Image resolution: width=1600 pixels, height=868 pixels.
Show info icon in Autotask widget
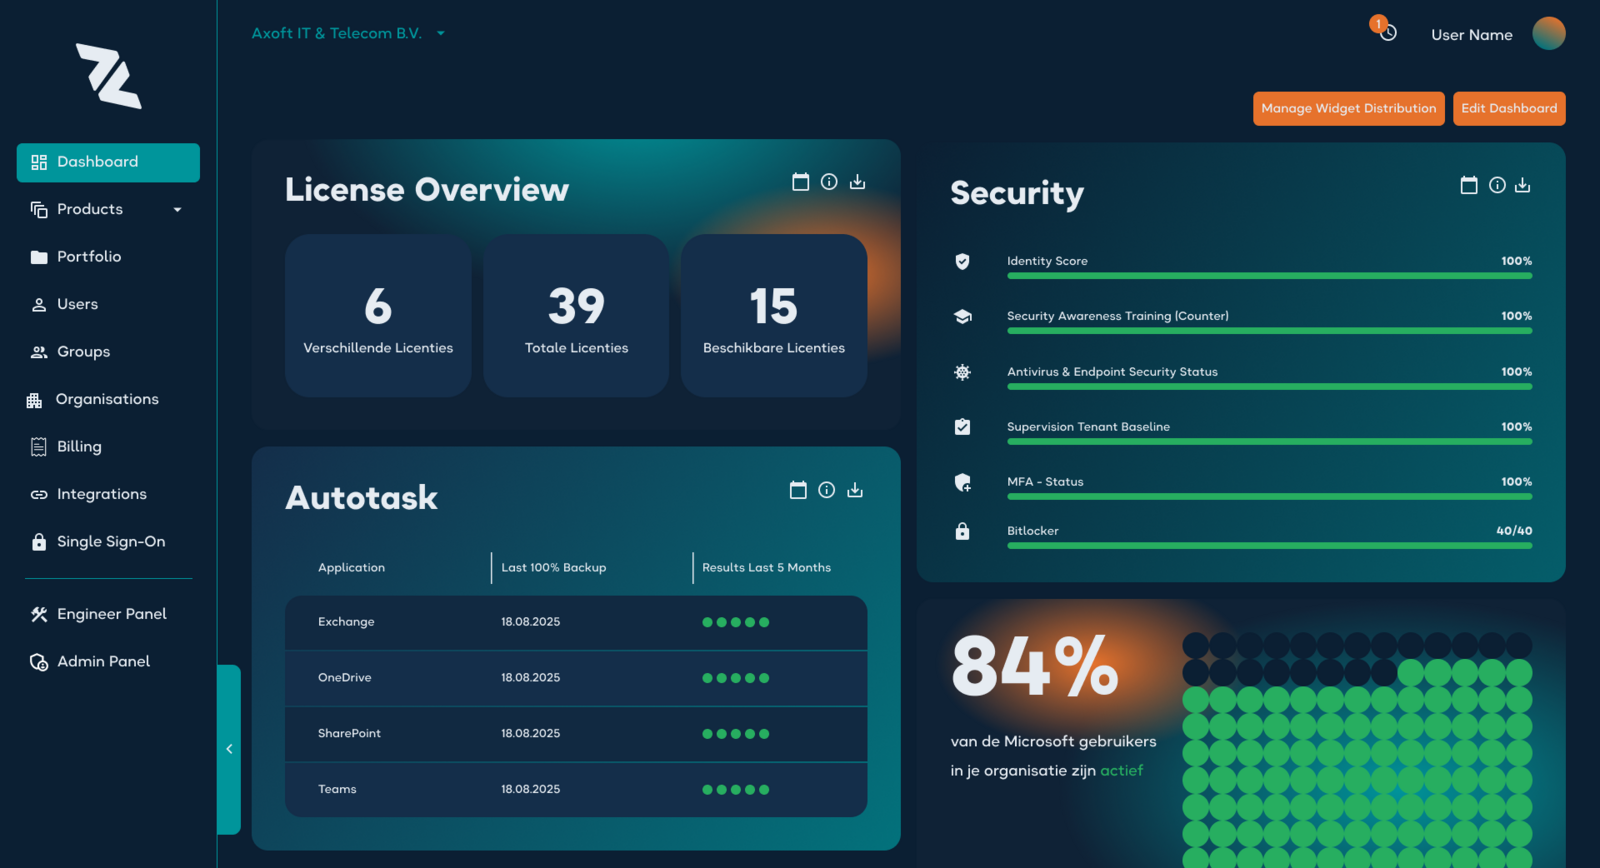826,490
